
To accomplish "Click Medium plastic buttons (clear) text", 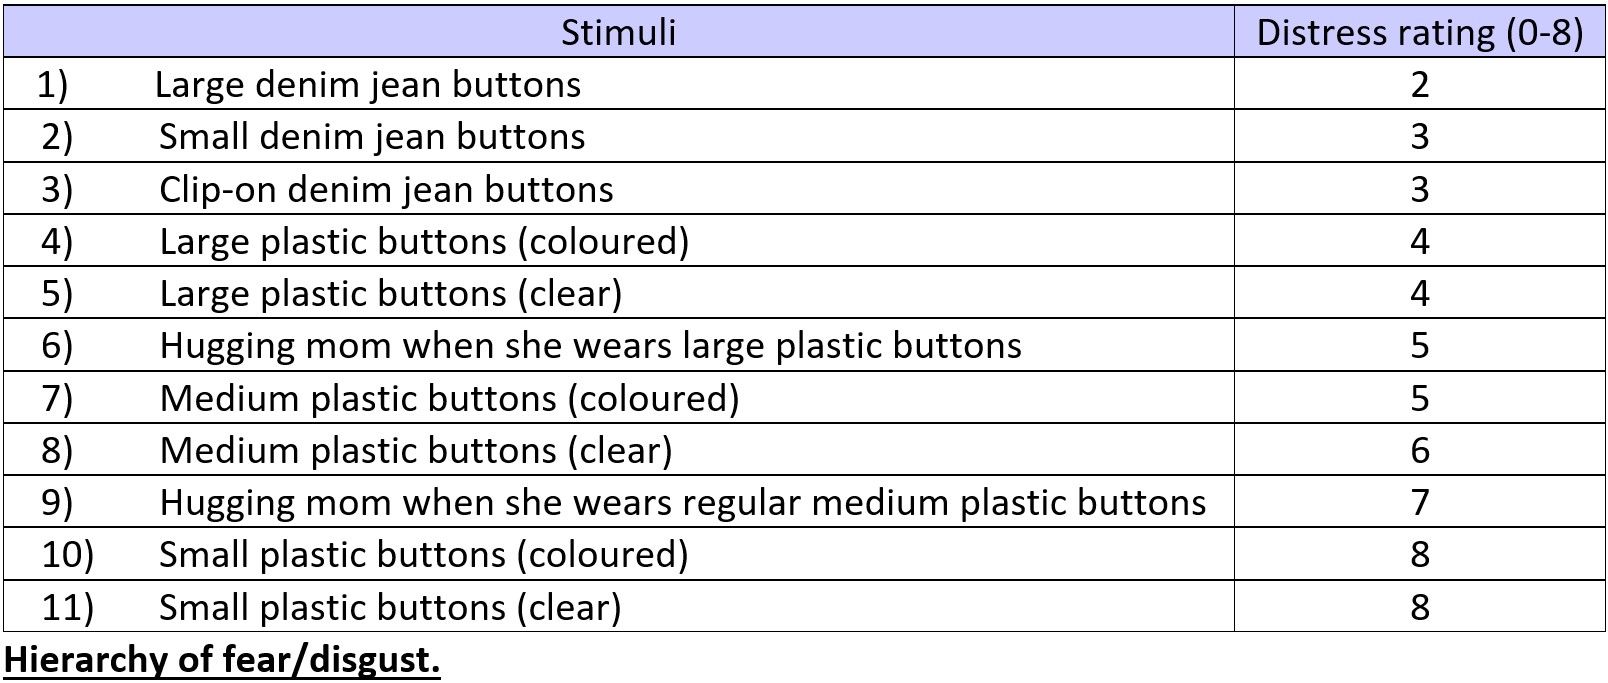I will (415, 450).
